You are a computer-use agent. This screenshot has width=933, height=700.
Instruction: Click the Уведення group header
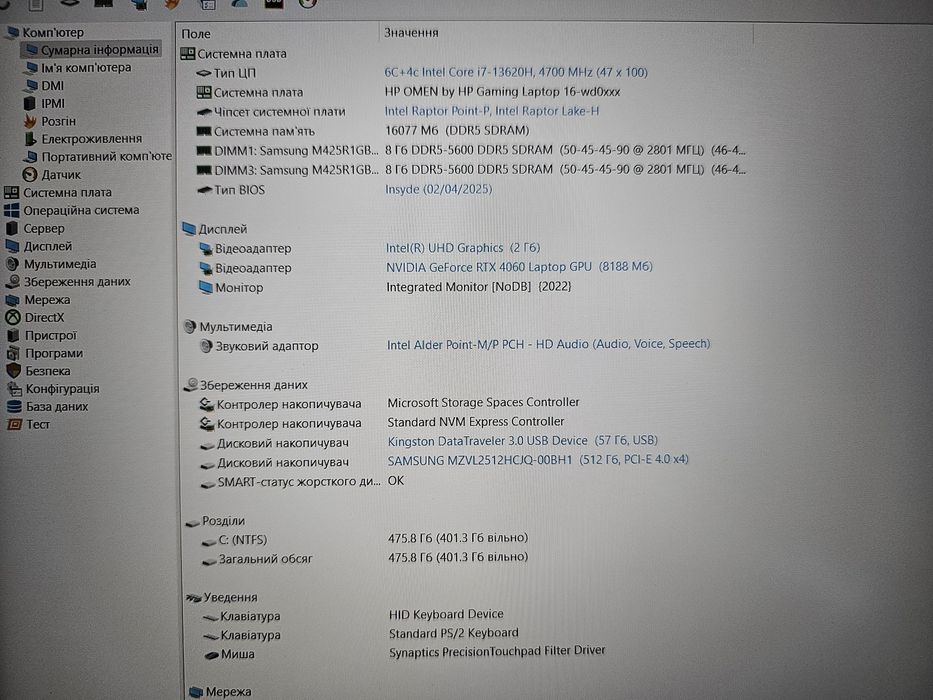(221, 597)
